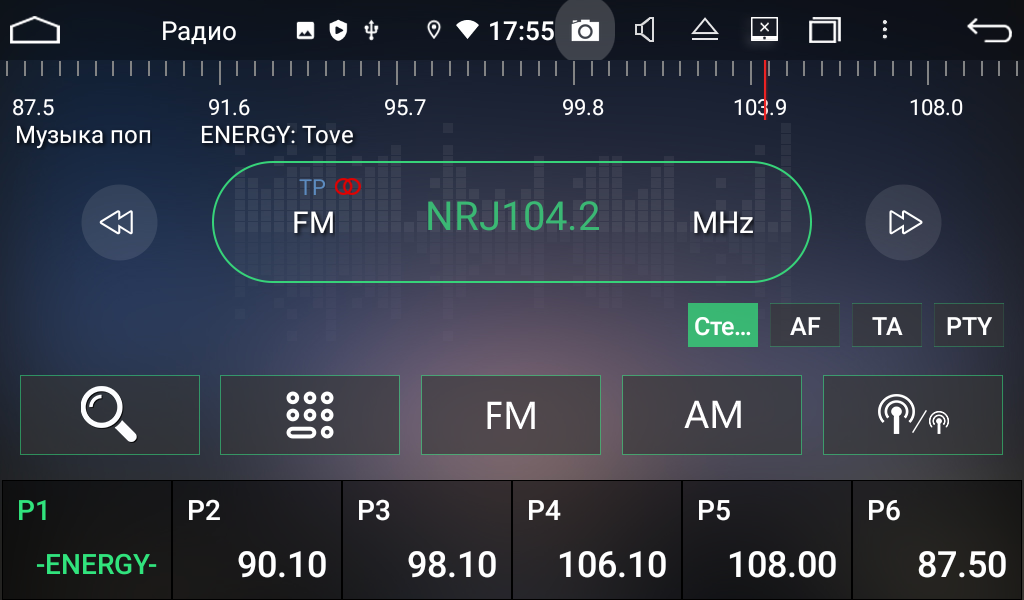Tap the TP traffic program indicator

(x=312, y=187)
